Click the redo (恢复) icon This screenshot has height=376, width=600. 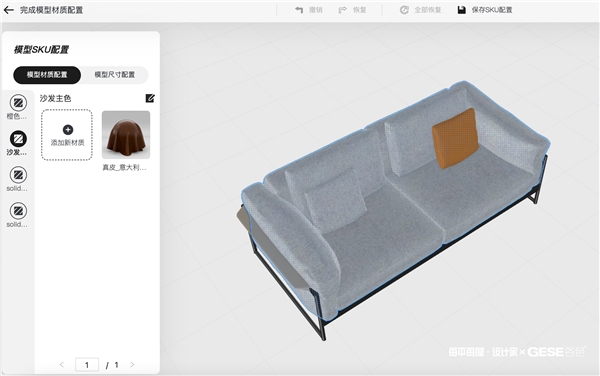(x=342, y=10)
